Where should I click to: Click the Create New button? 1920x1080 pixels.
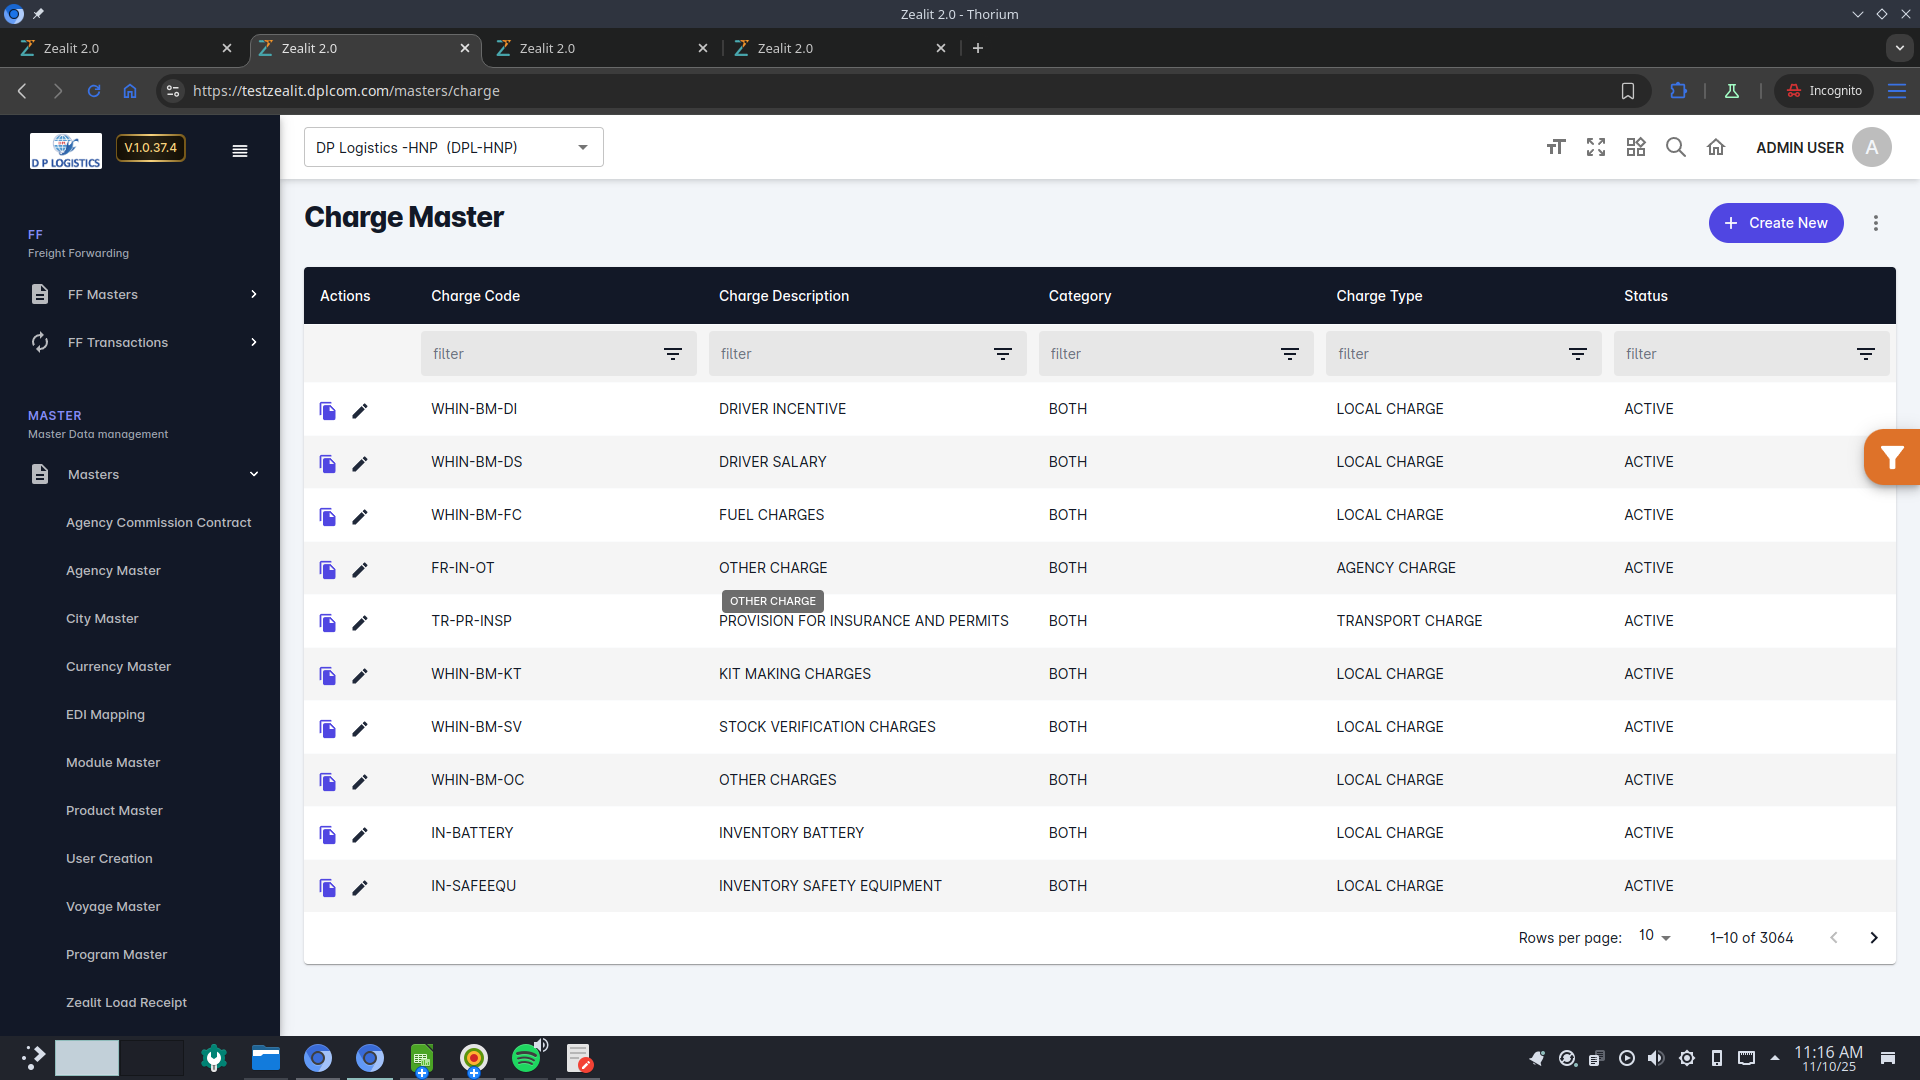(x=1776, y=223)
